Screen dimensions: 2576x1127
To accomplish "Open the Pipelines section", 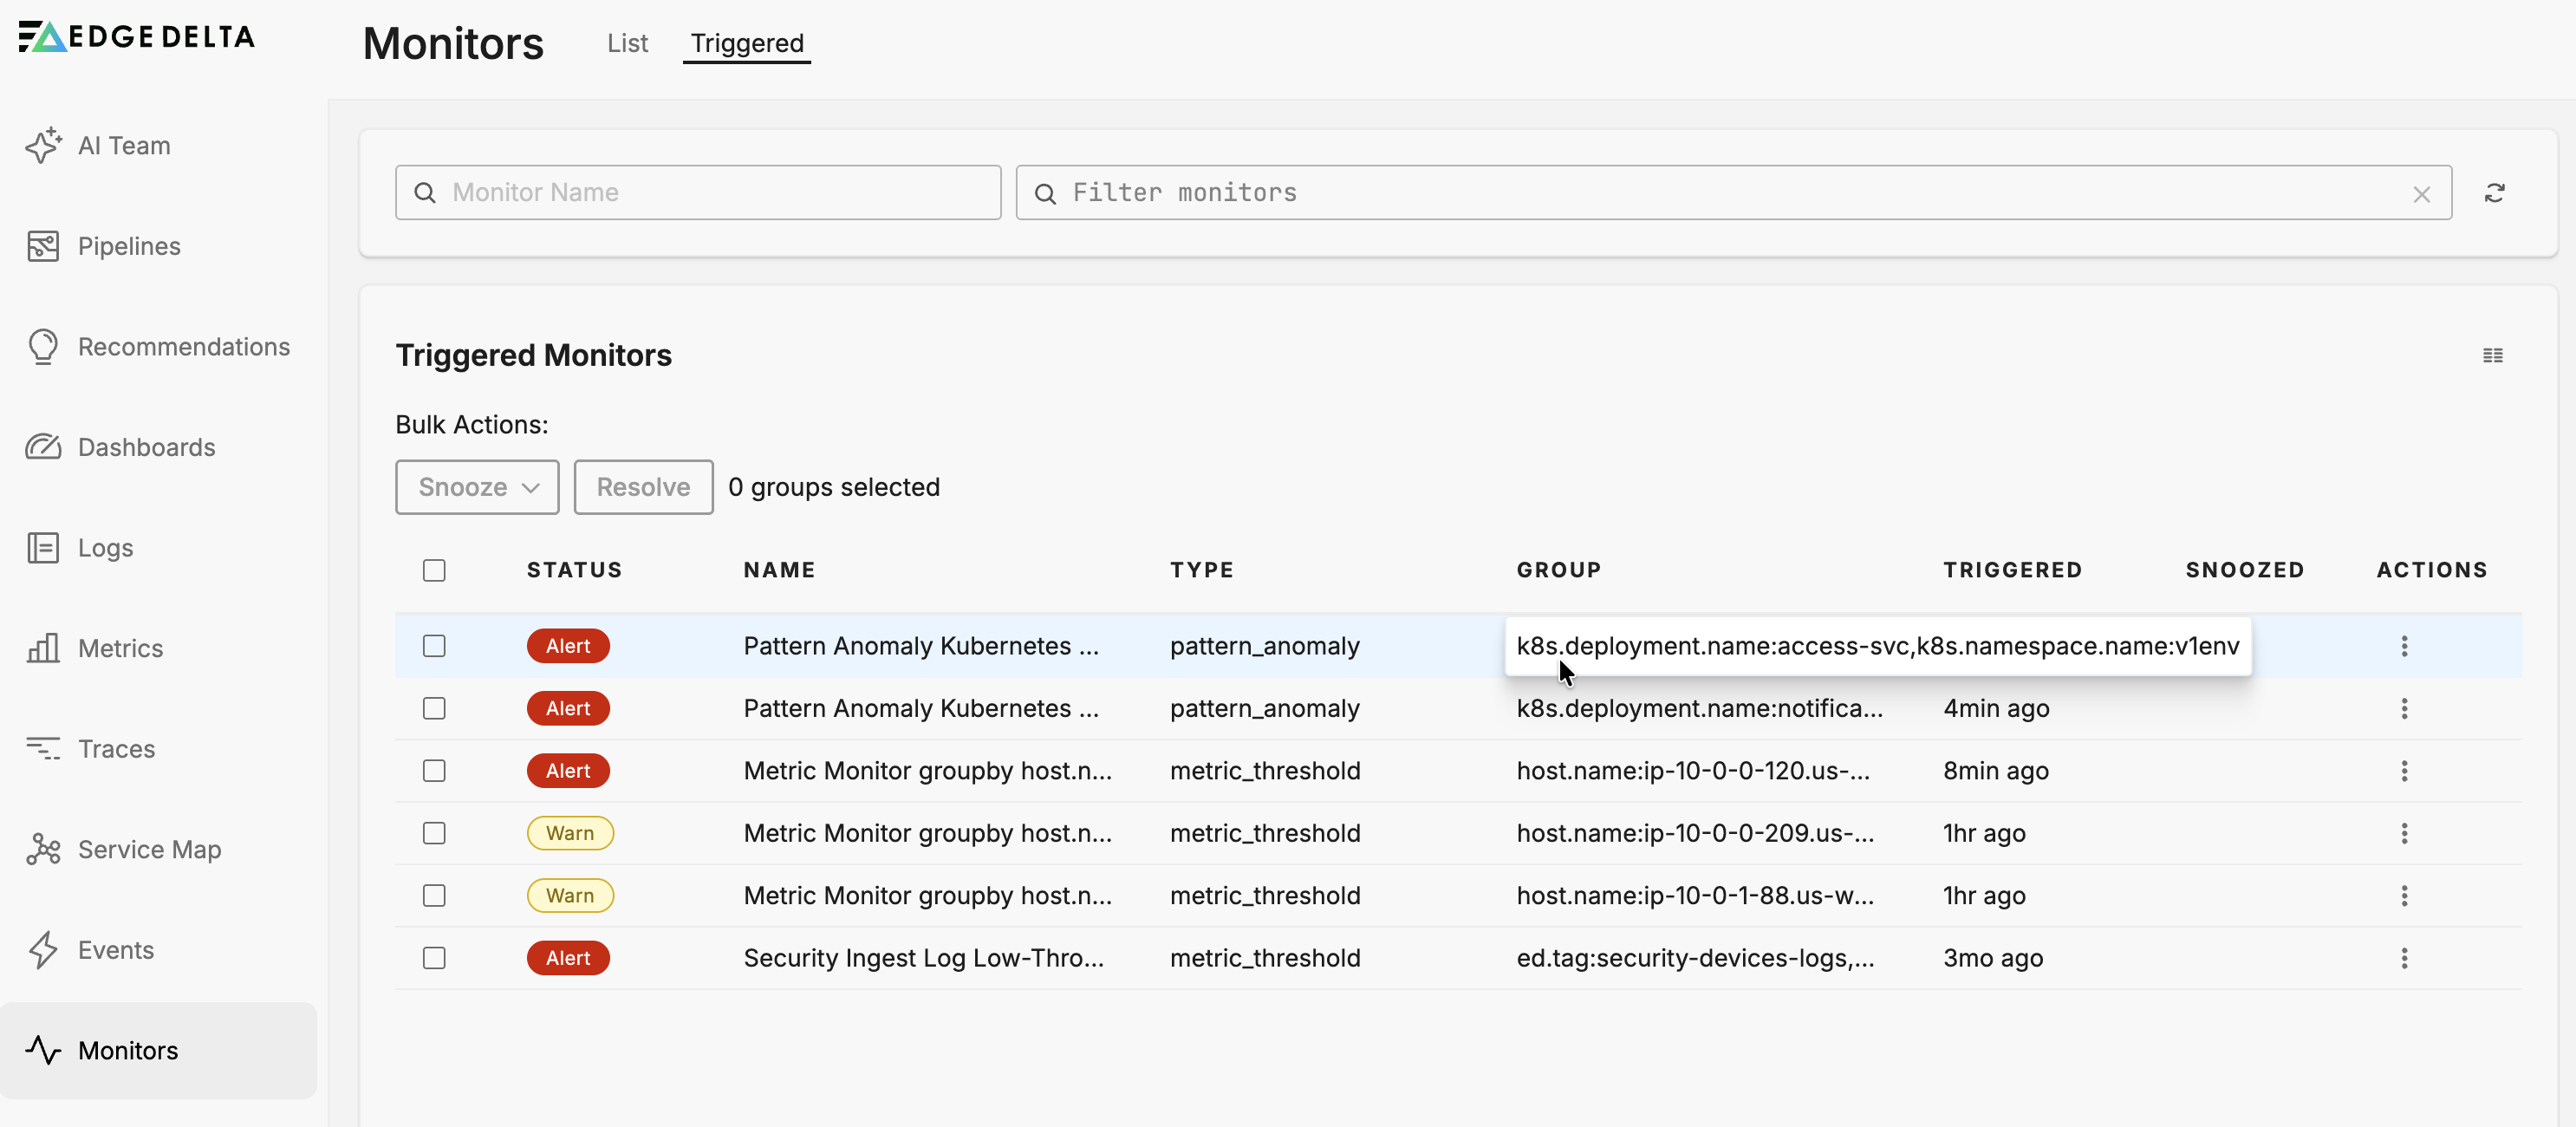I will click(129, 245).
